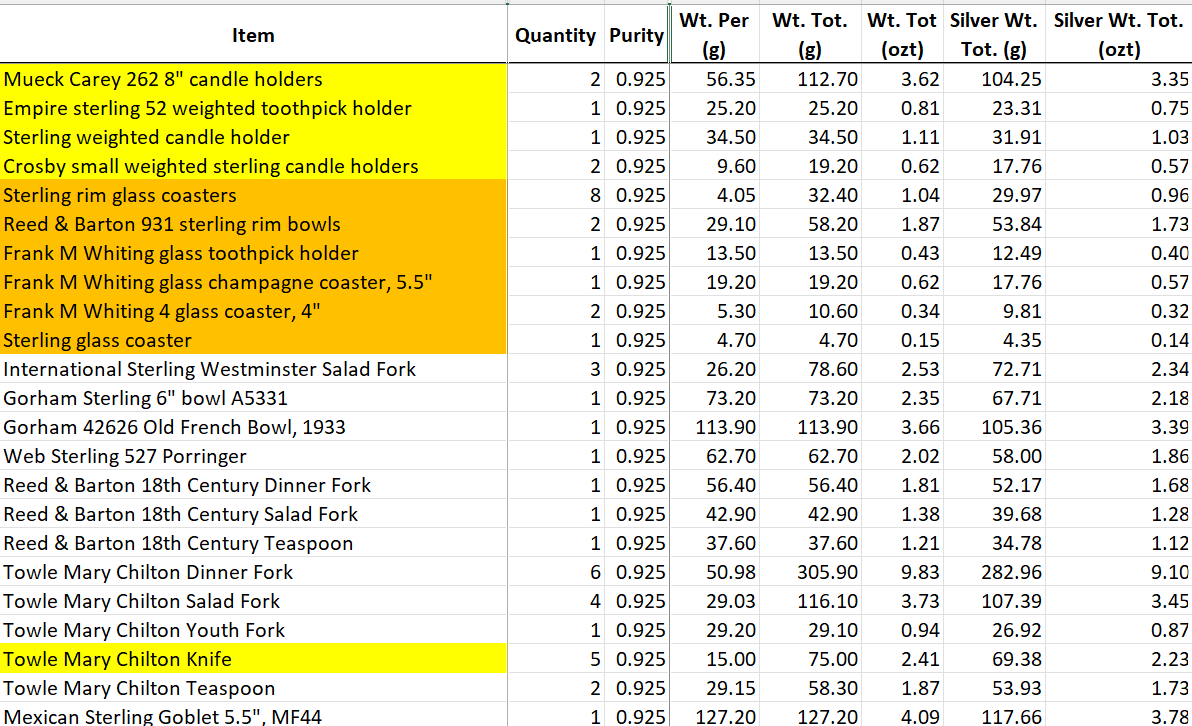The height and width of the screenshot is (726, 1192).
Task: Select Reed & Barton 18th Century Dinner Fork
Action: (x=253, y=485)
